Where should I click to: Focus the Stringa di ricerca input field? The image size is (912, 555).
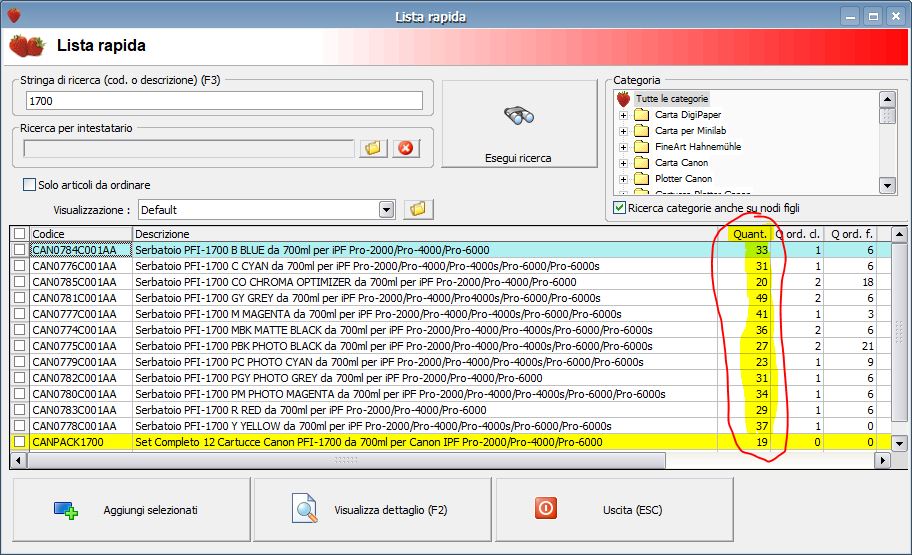pos(224,101)
